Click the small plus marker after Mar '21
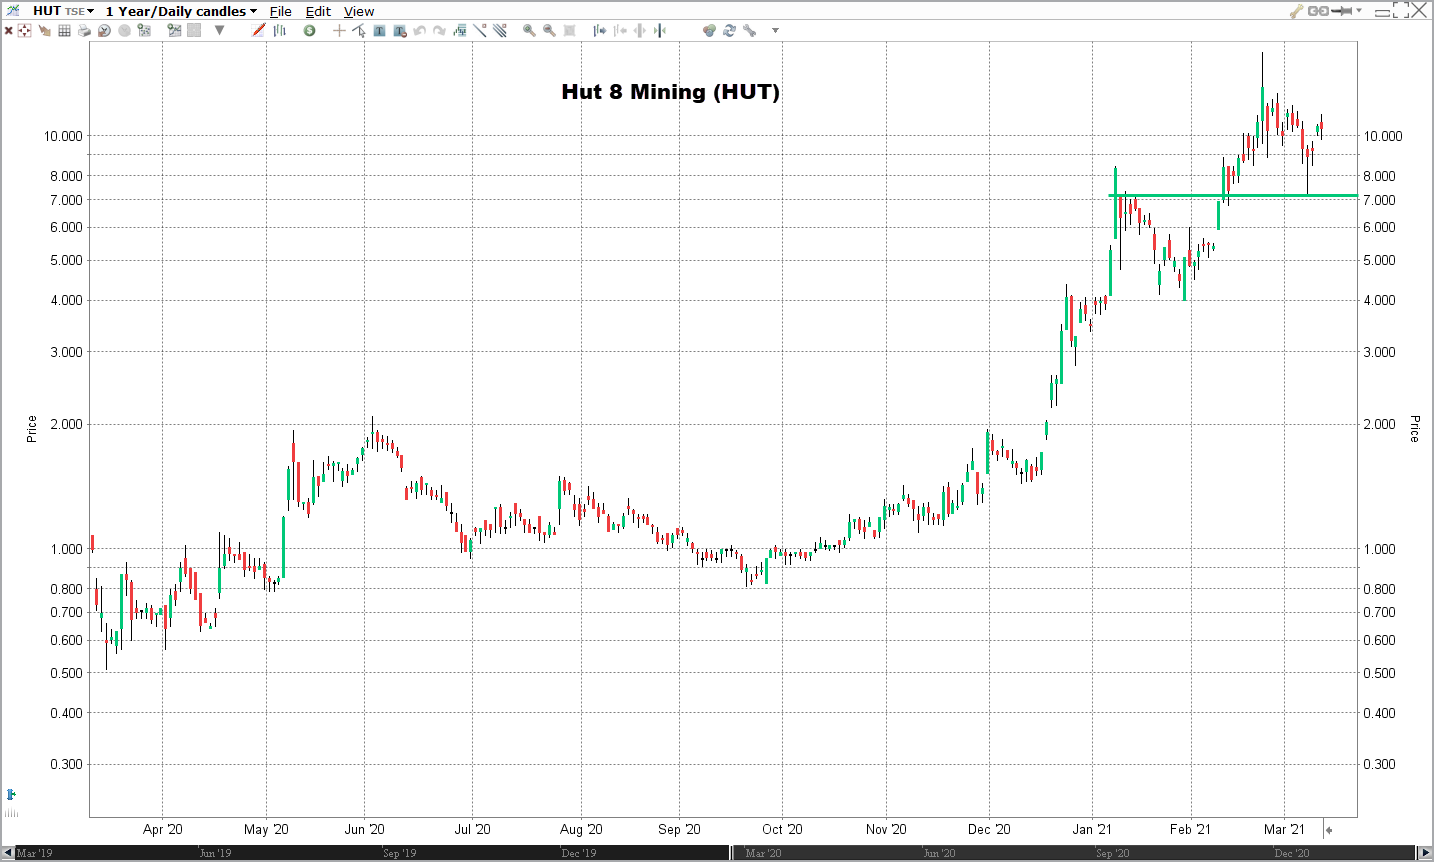 (x=1329, y=830)
